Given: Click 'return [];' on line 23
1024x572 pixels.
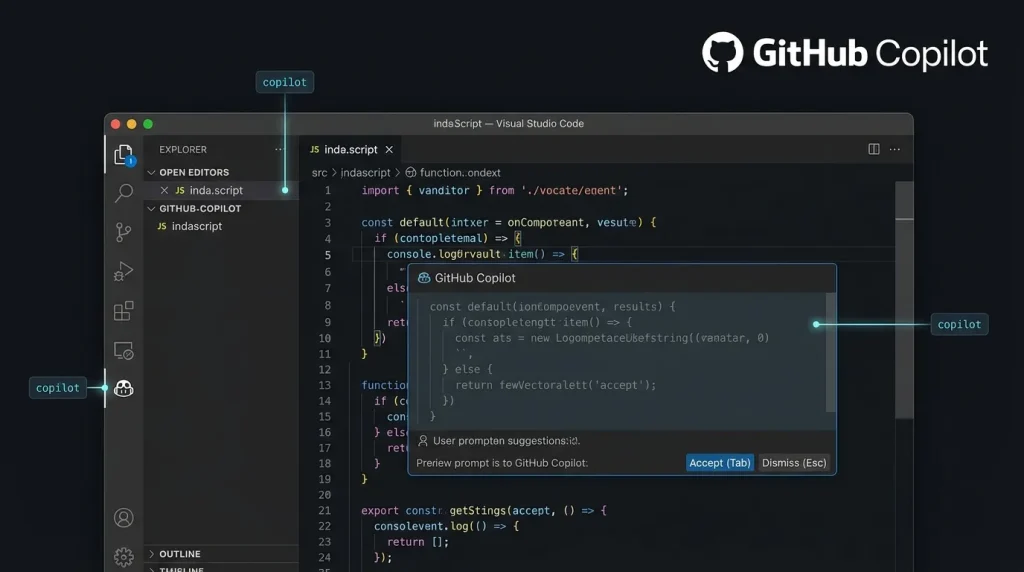Looking at the screenshot, I should (x=418, y=542).
